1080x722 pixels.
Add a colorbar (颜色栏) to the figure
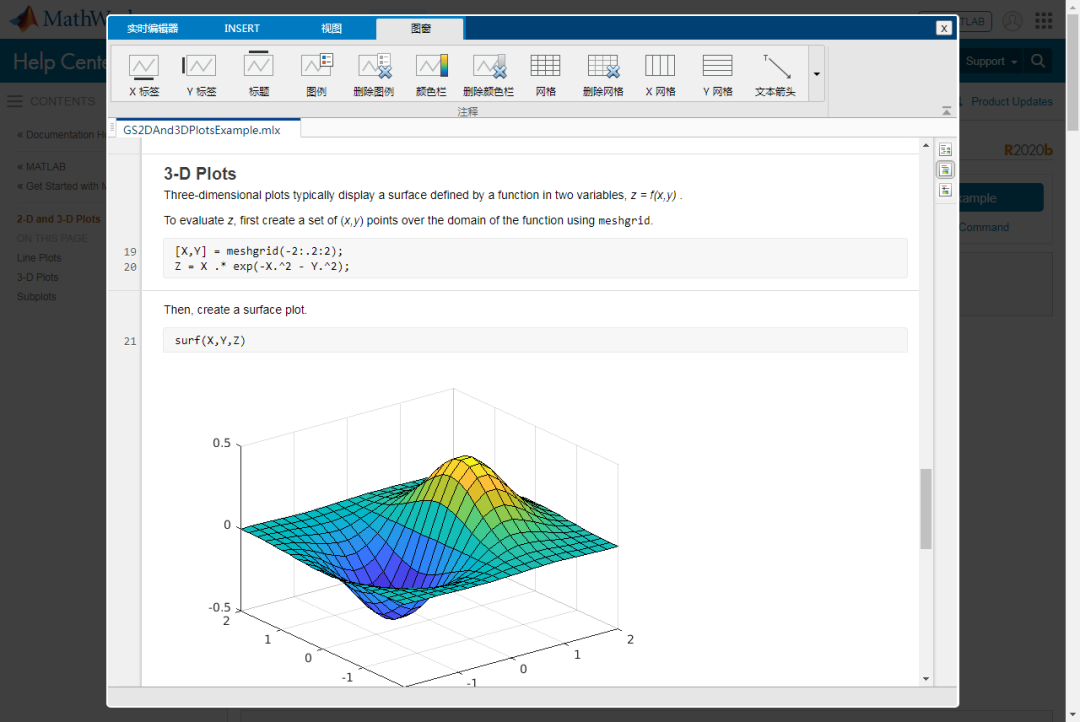[x=431, y=74]
